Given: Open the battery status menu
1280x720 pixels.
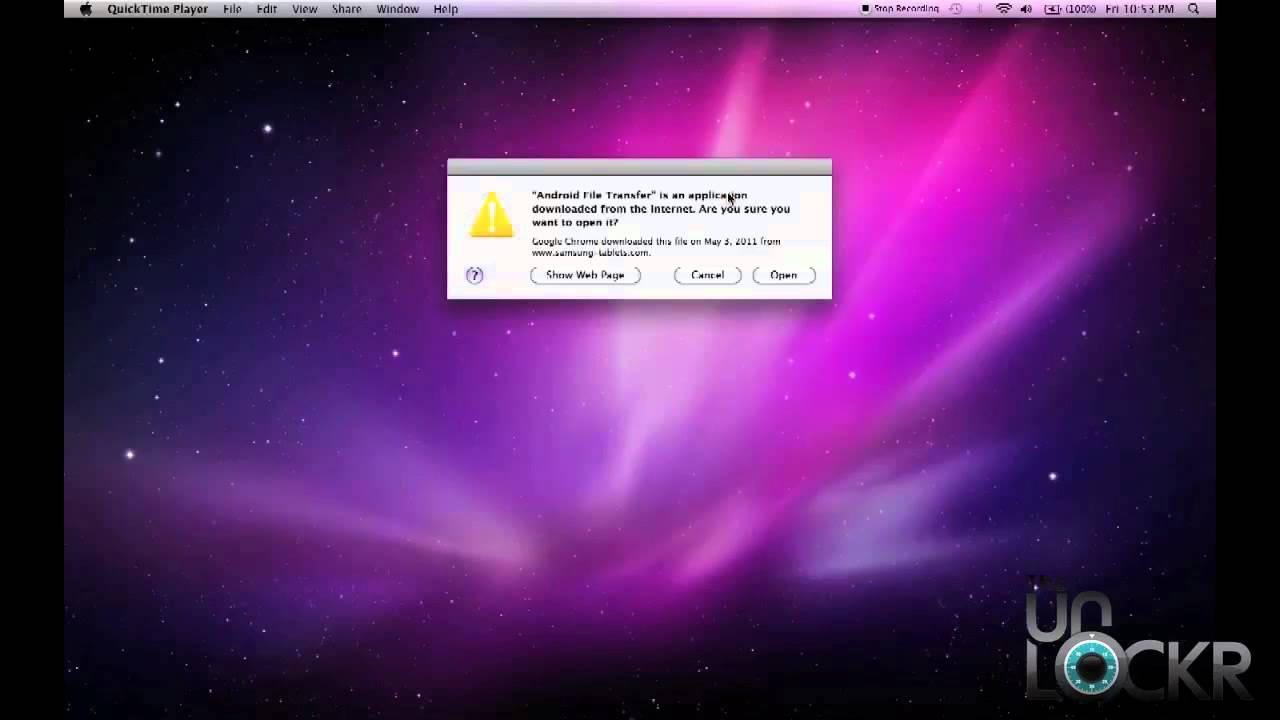Looking at the screenshot, I should coord(1070,9).
